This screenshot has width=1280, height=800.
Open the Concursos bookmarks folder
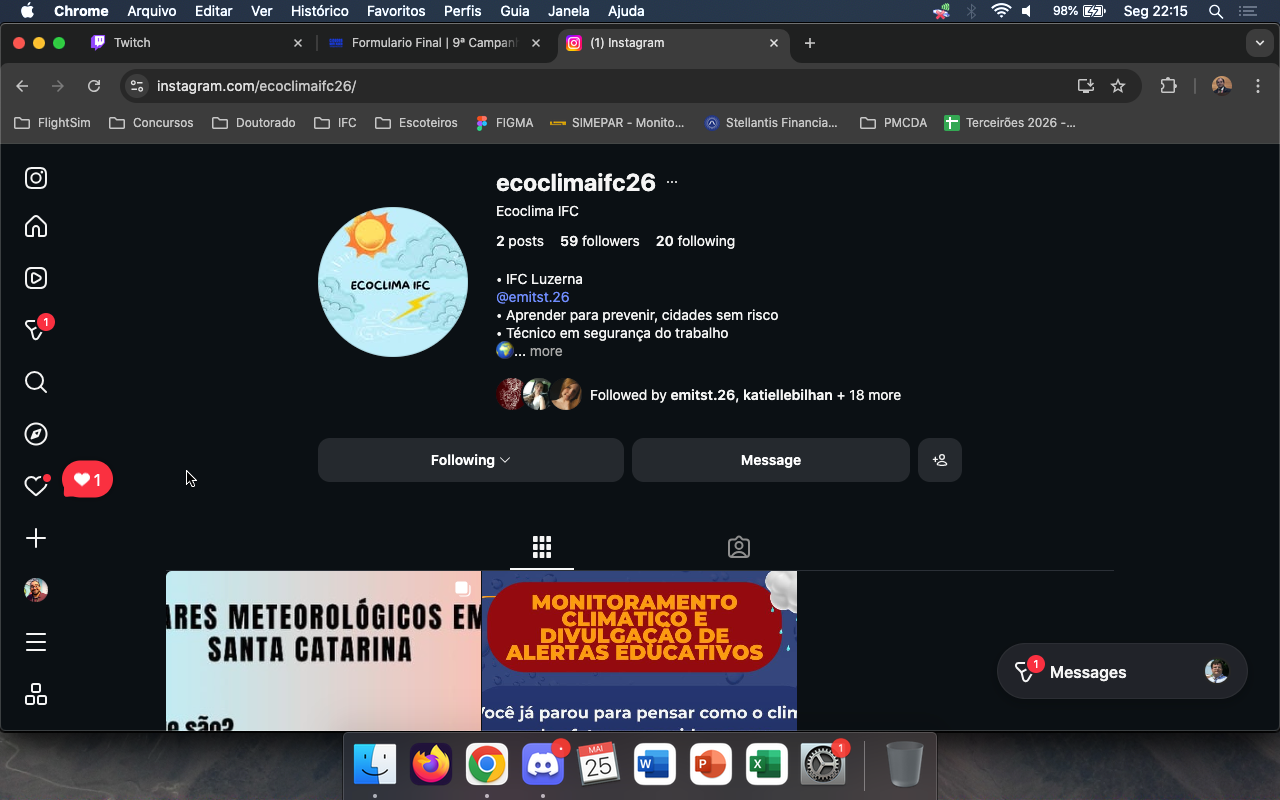pos(151,123)
